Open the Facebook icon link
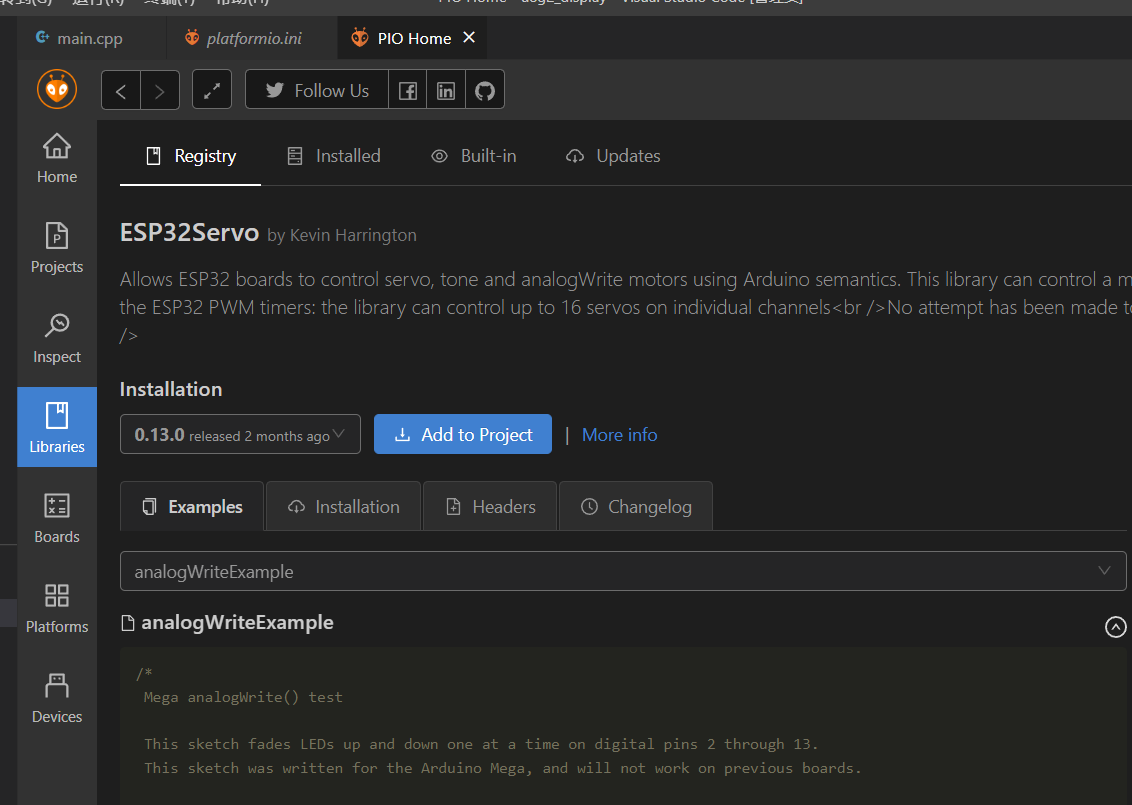The height and width of the screenshot is (805, 1132). 408,90
